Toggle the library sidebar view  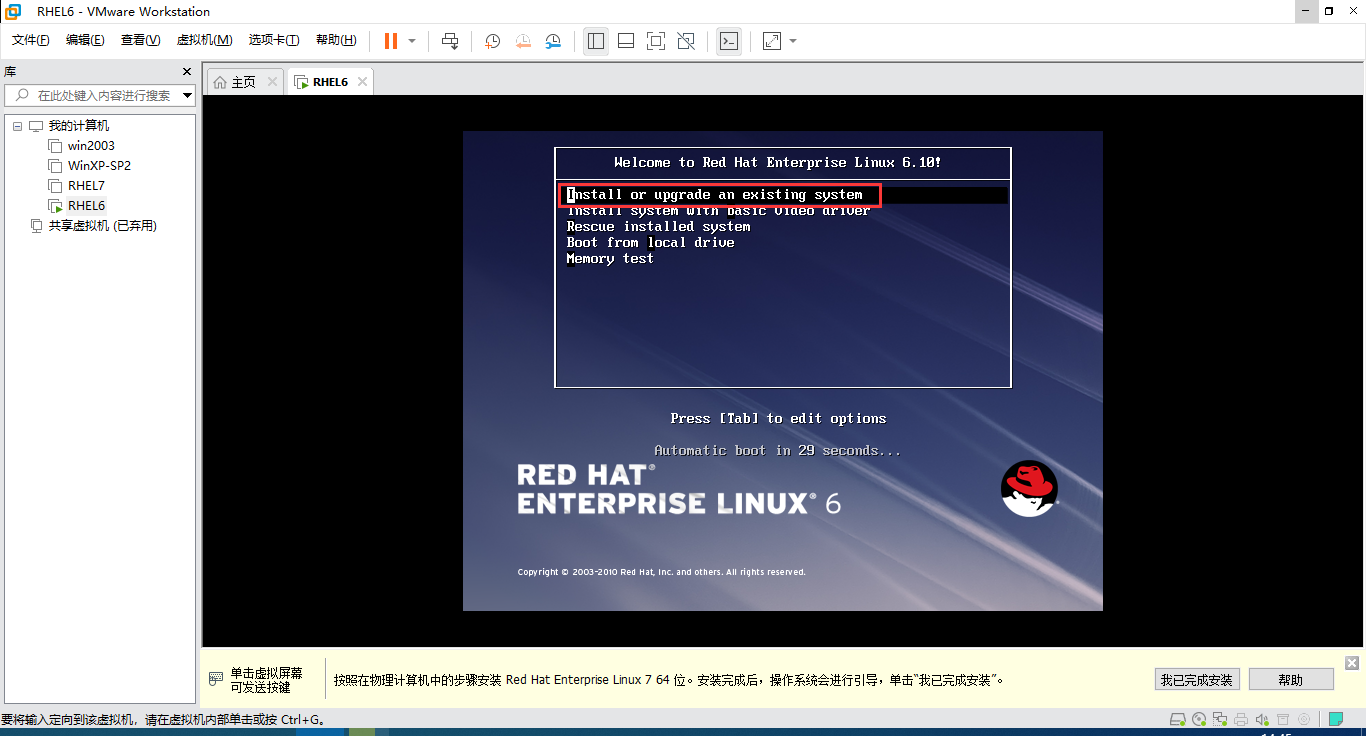tap(596, 41)
